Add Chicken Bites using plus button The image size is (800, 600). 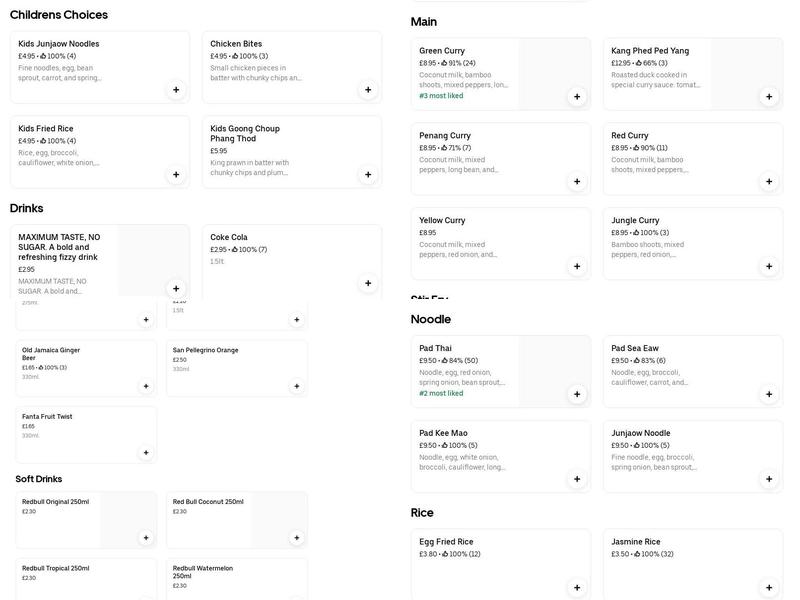pyautogui.click(x=368, y=90)
